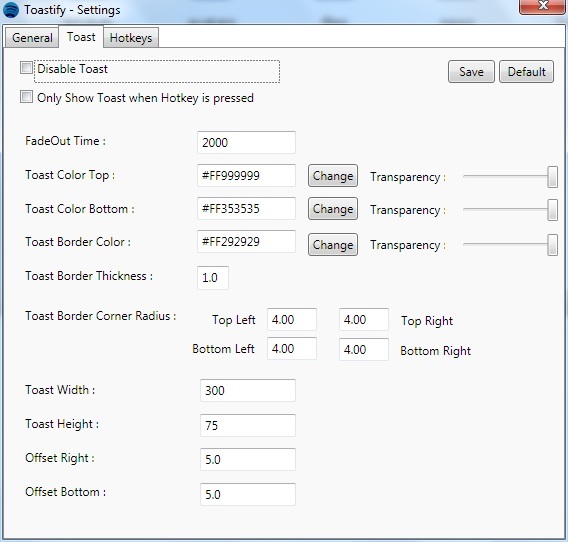Click the Top Right corner radius field
This screenshot has height=542, width=568.
coord(364,320)
